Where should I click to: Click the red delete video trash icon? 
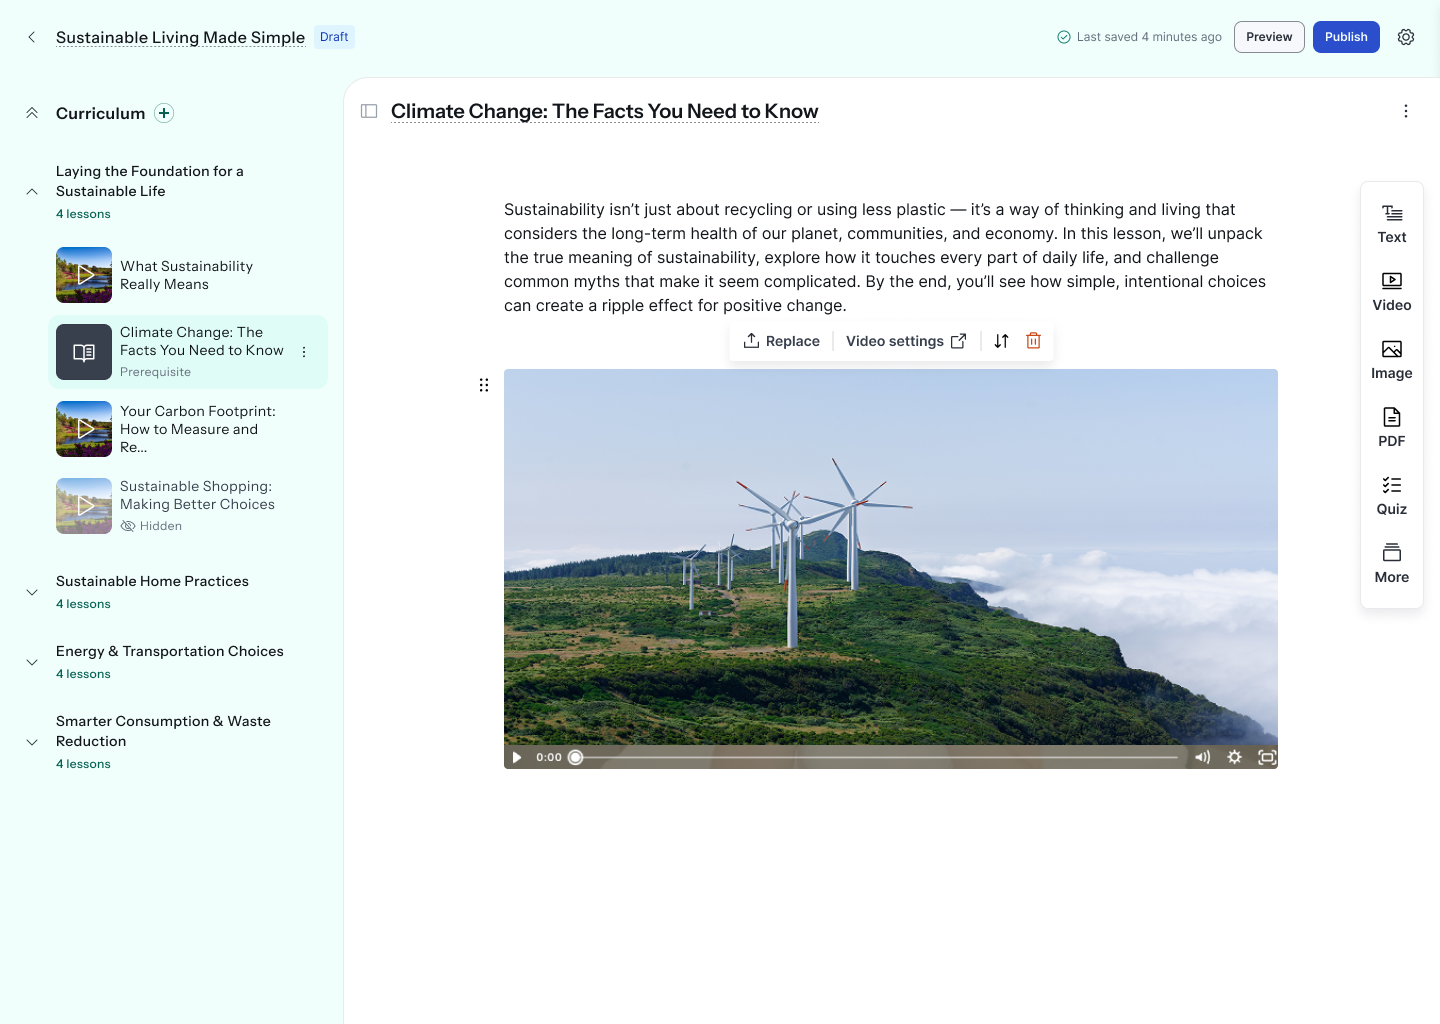pos(1033,341)
